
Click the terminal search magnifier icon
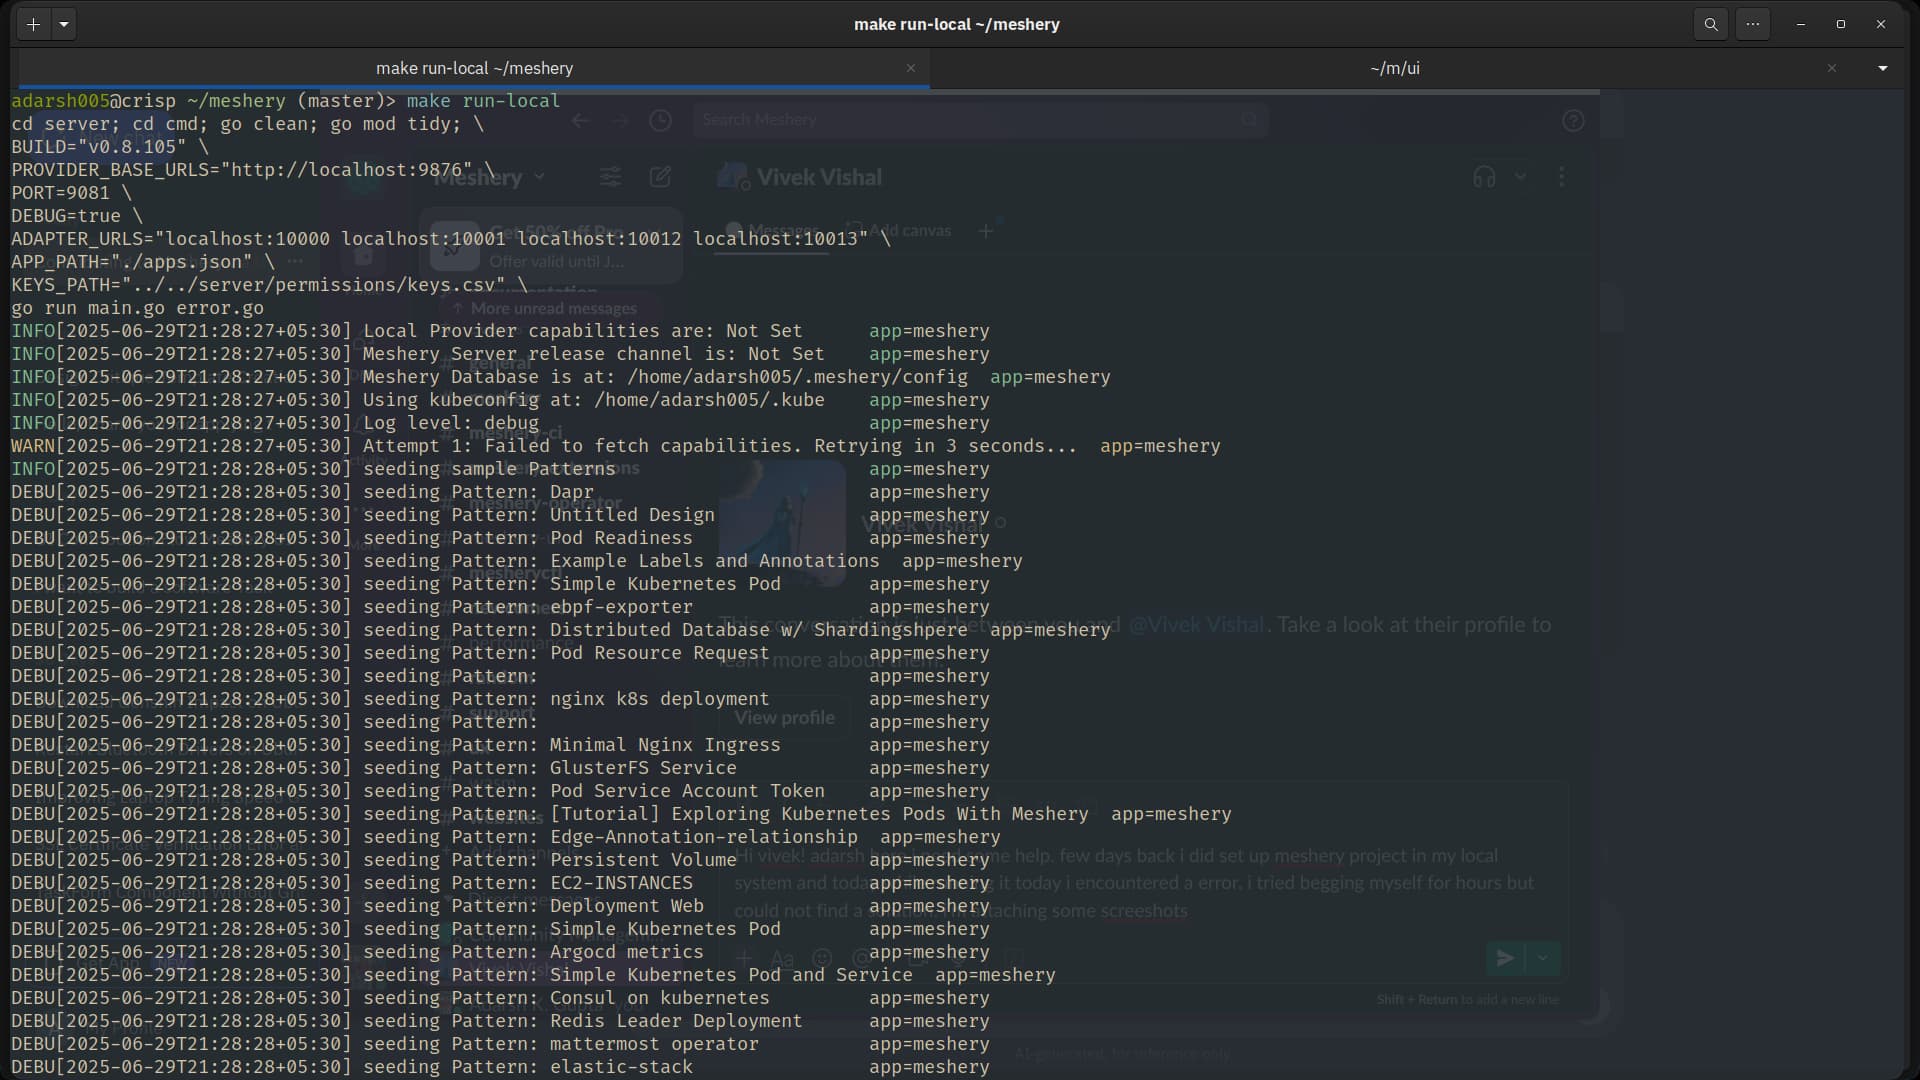1711,24
